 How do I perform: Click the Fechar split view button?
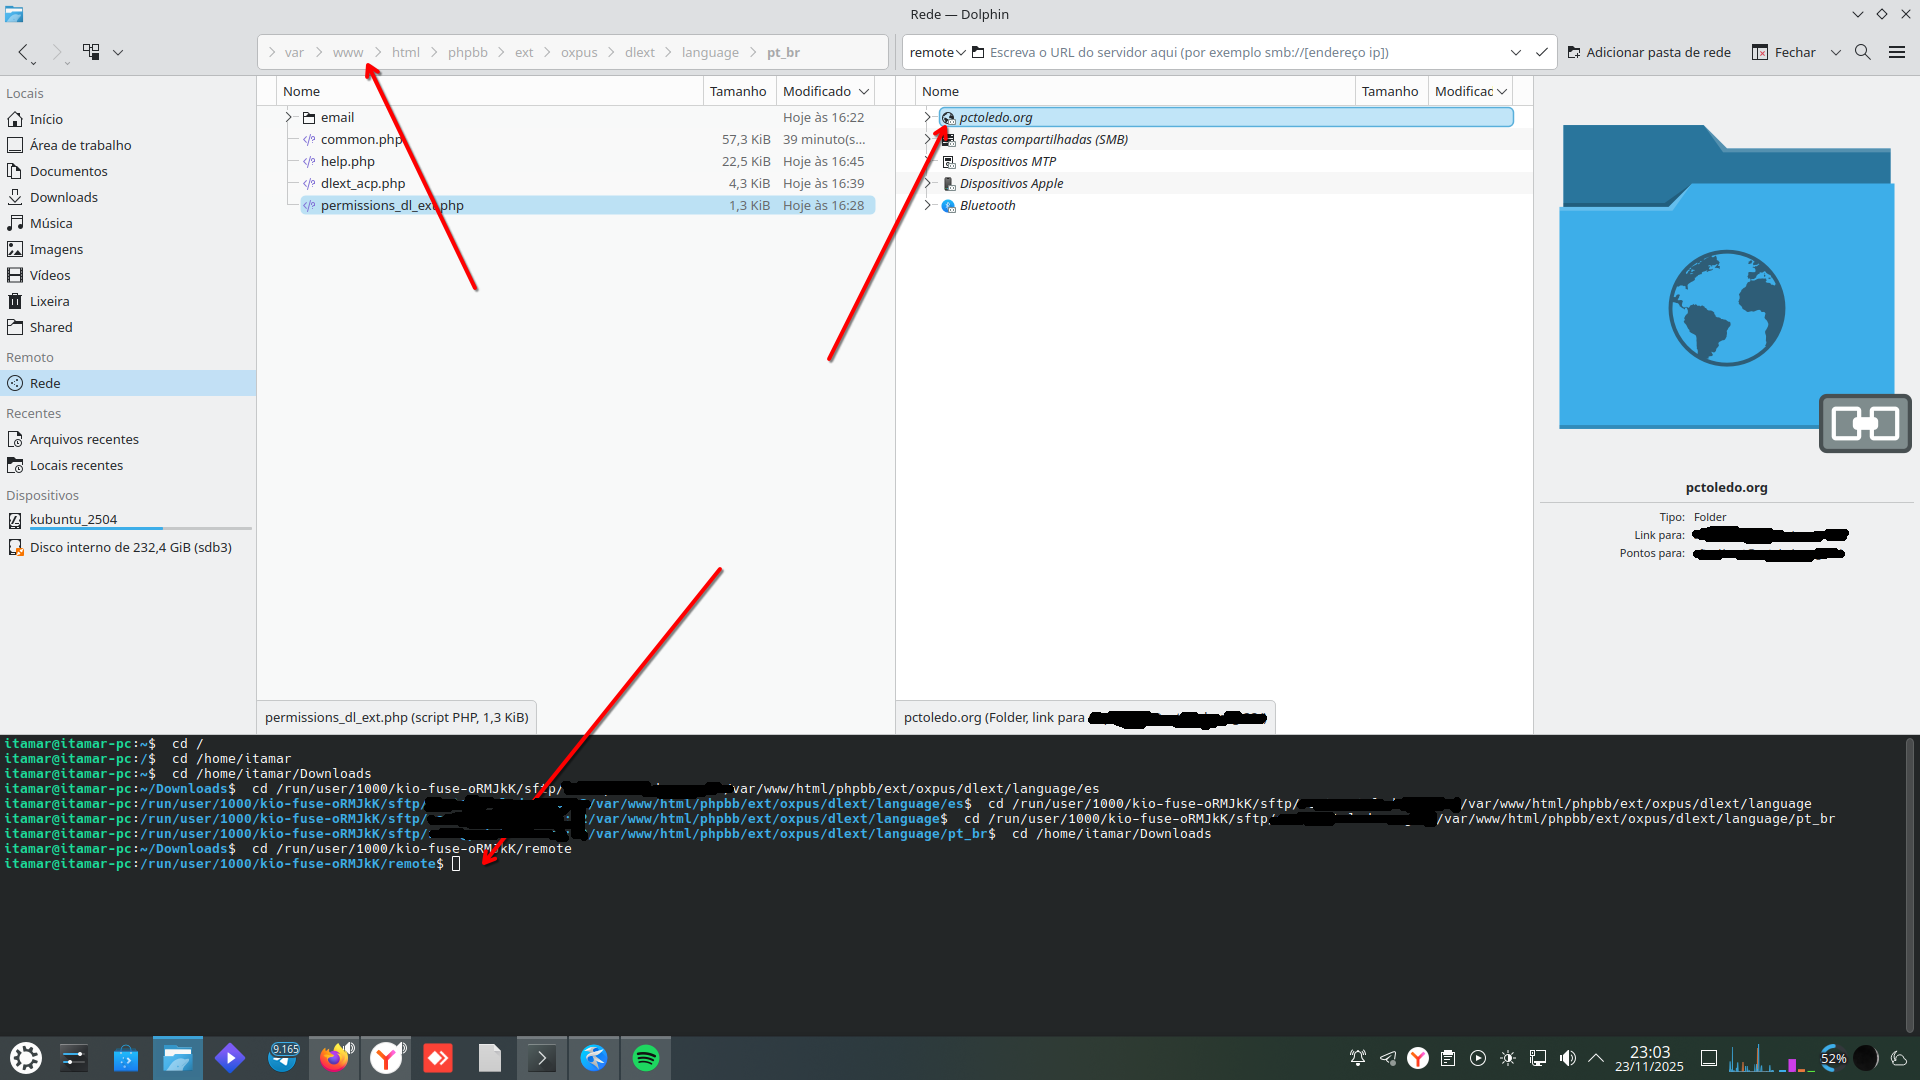click(1784, 52)
